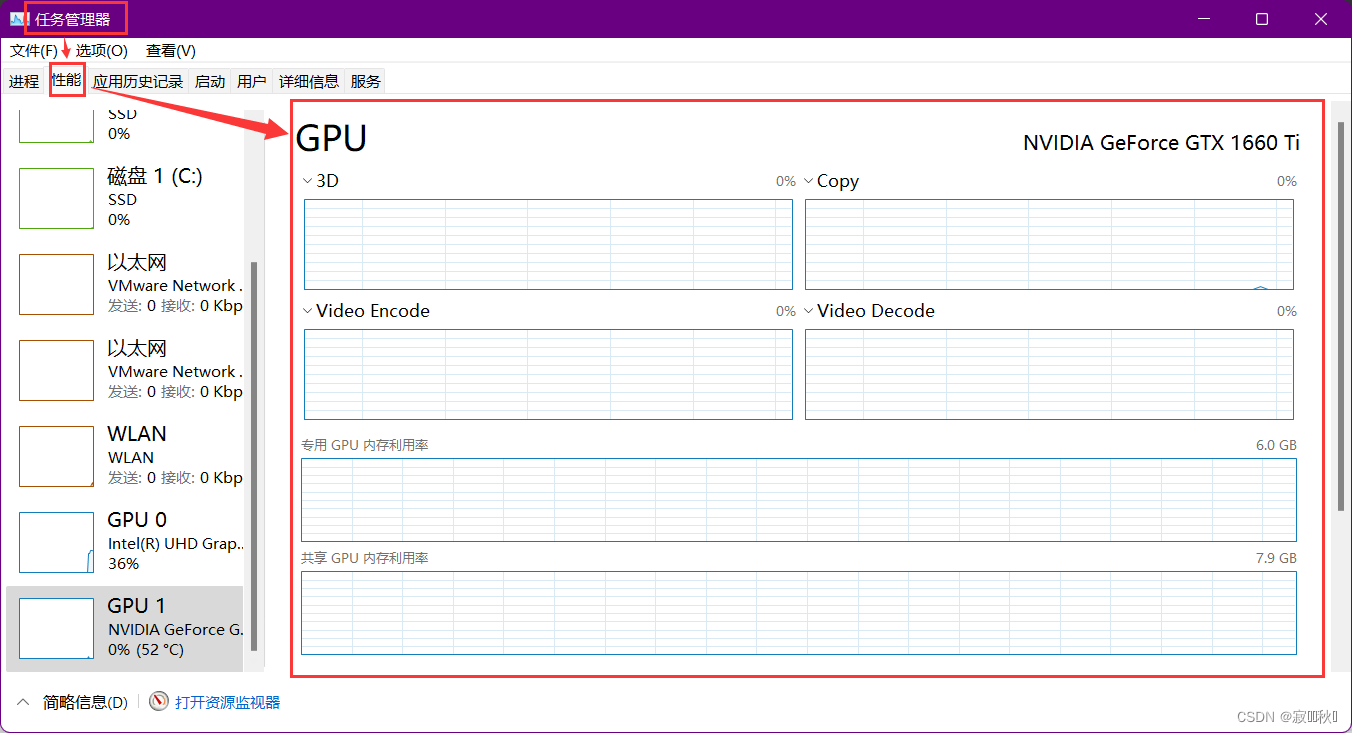Click the 36% usage under GPU 0
Viewport: 1352px width, 733px height.
[x=123, y=564]
